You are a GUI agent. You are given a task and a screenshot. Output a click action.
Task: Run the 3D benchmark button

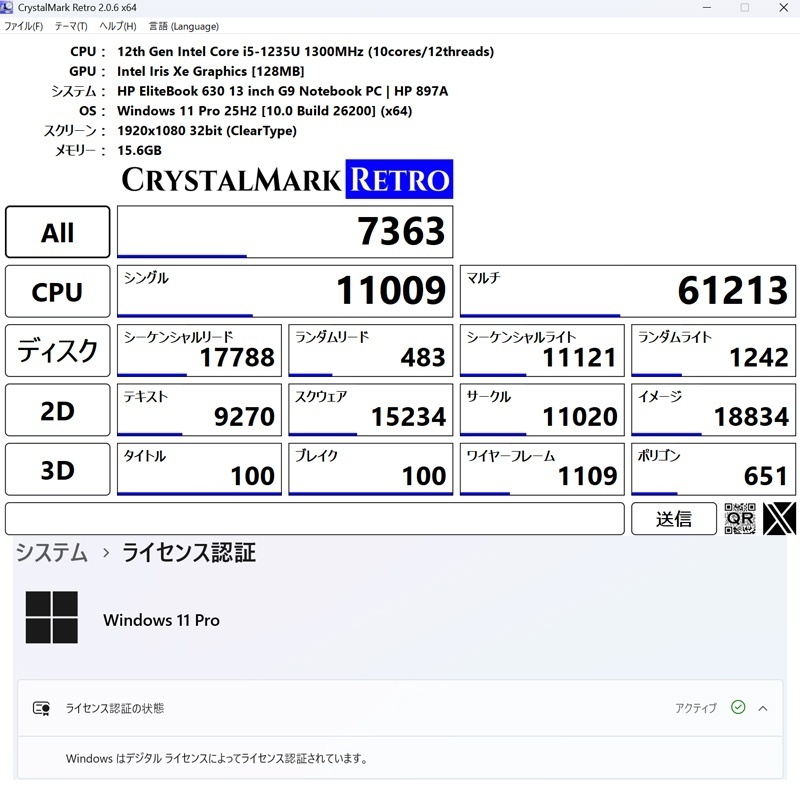58,469
